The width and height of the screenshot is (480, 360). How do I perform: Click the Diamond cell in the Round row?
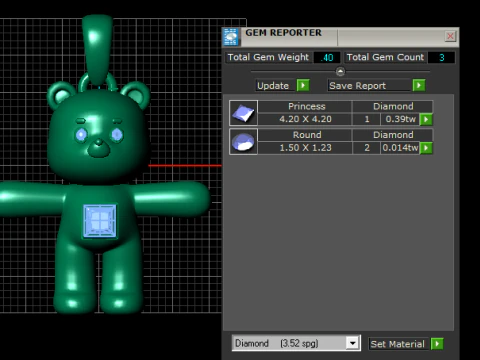click(393, 135)
